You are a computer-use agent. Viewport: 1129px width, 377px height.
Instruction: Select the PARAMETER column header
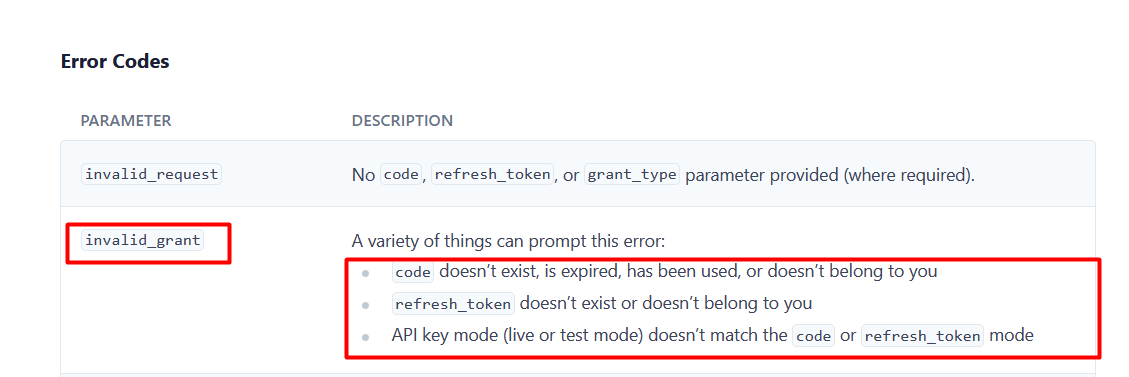coord(126,121)
